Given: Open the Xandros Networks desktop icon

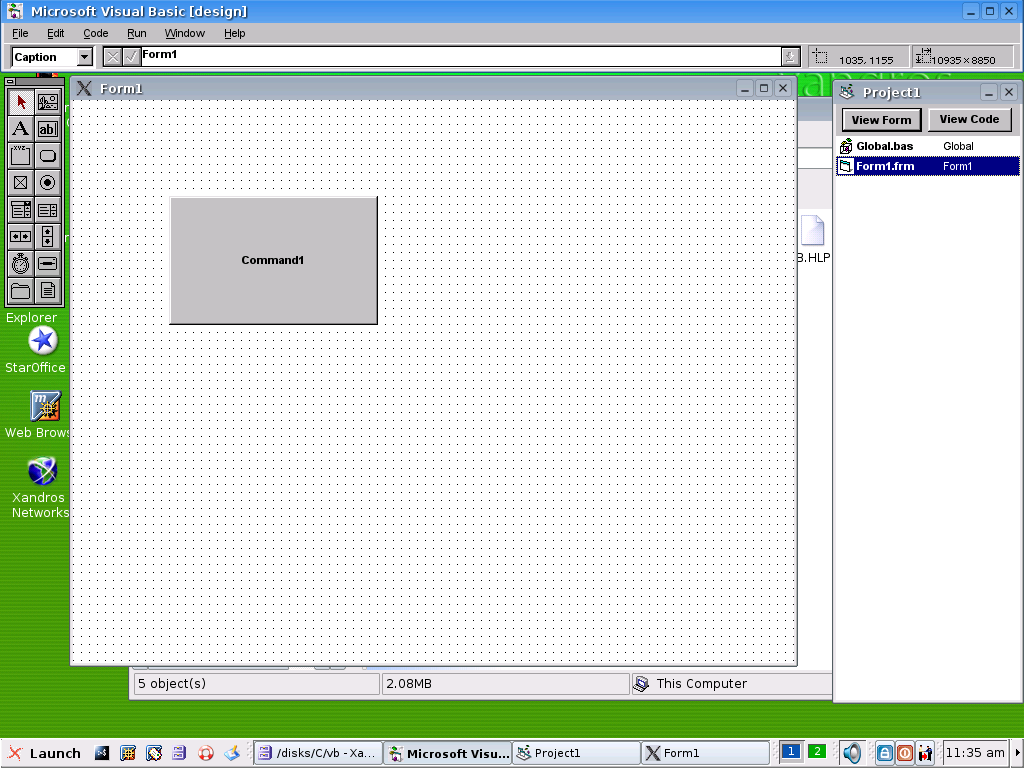Looking at the screenshot, I should coord(42,471).
